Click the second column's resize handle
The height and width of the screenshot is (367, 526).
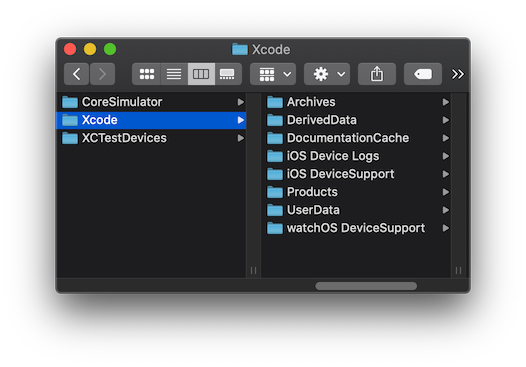(459, 270)
